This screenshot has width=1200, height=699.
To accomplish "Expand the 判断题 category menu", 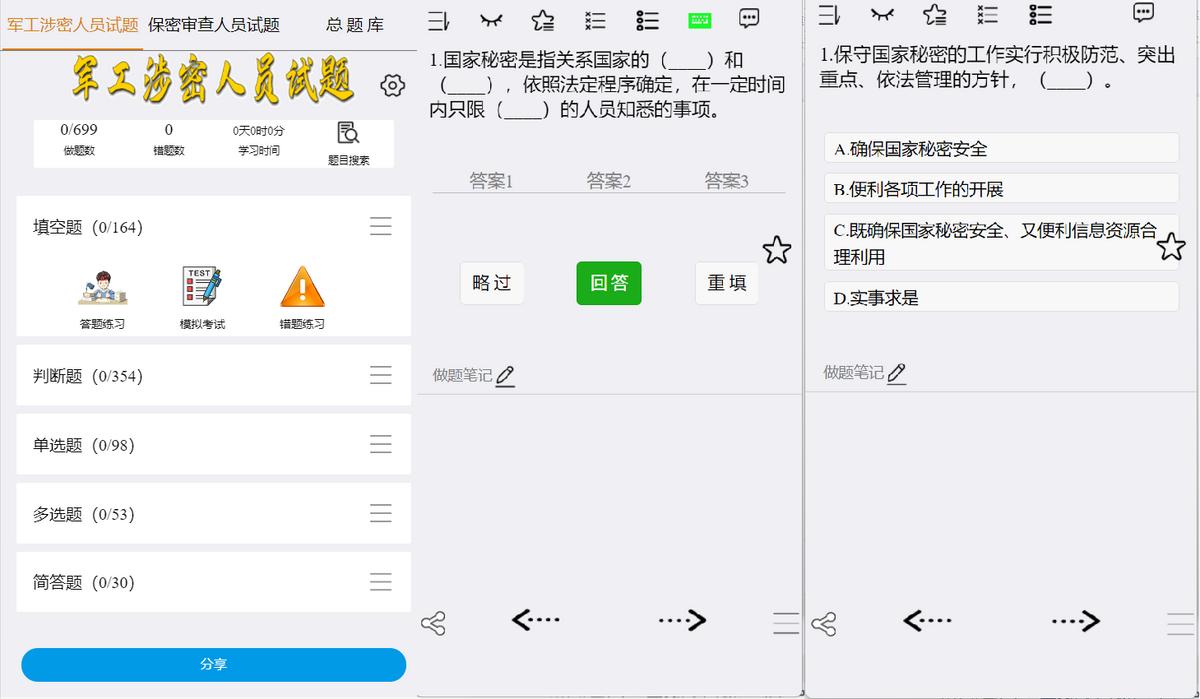I will click(x=381, y=375).
